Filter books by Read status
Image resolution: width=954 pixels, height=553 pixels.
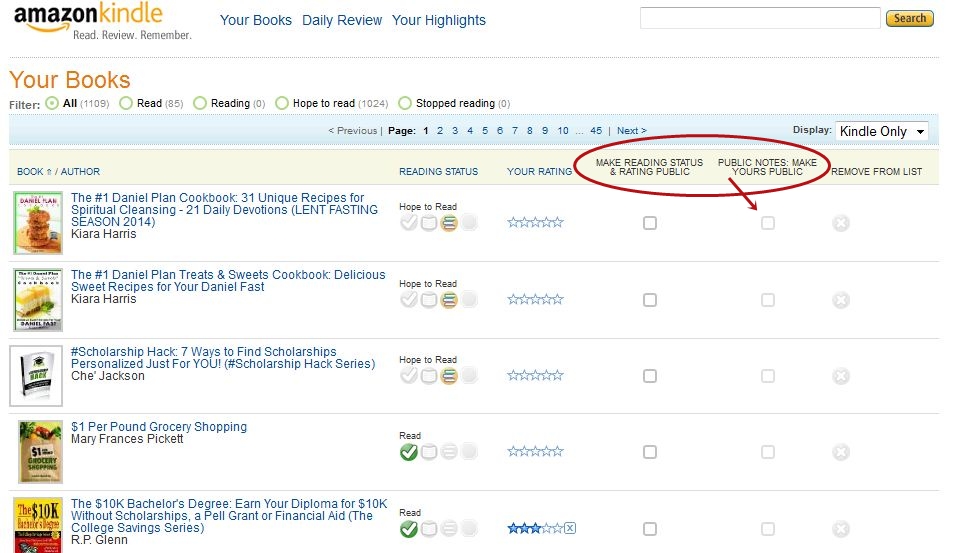[x=126, y=103]
